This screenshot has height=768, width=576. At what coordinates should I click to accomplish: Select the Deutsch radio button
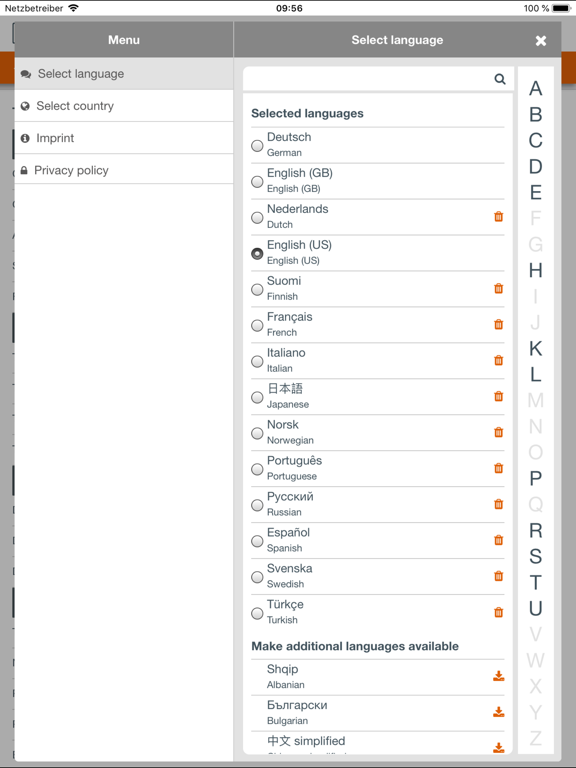coord(257,145)
